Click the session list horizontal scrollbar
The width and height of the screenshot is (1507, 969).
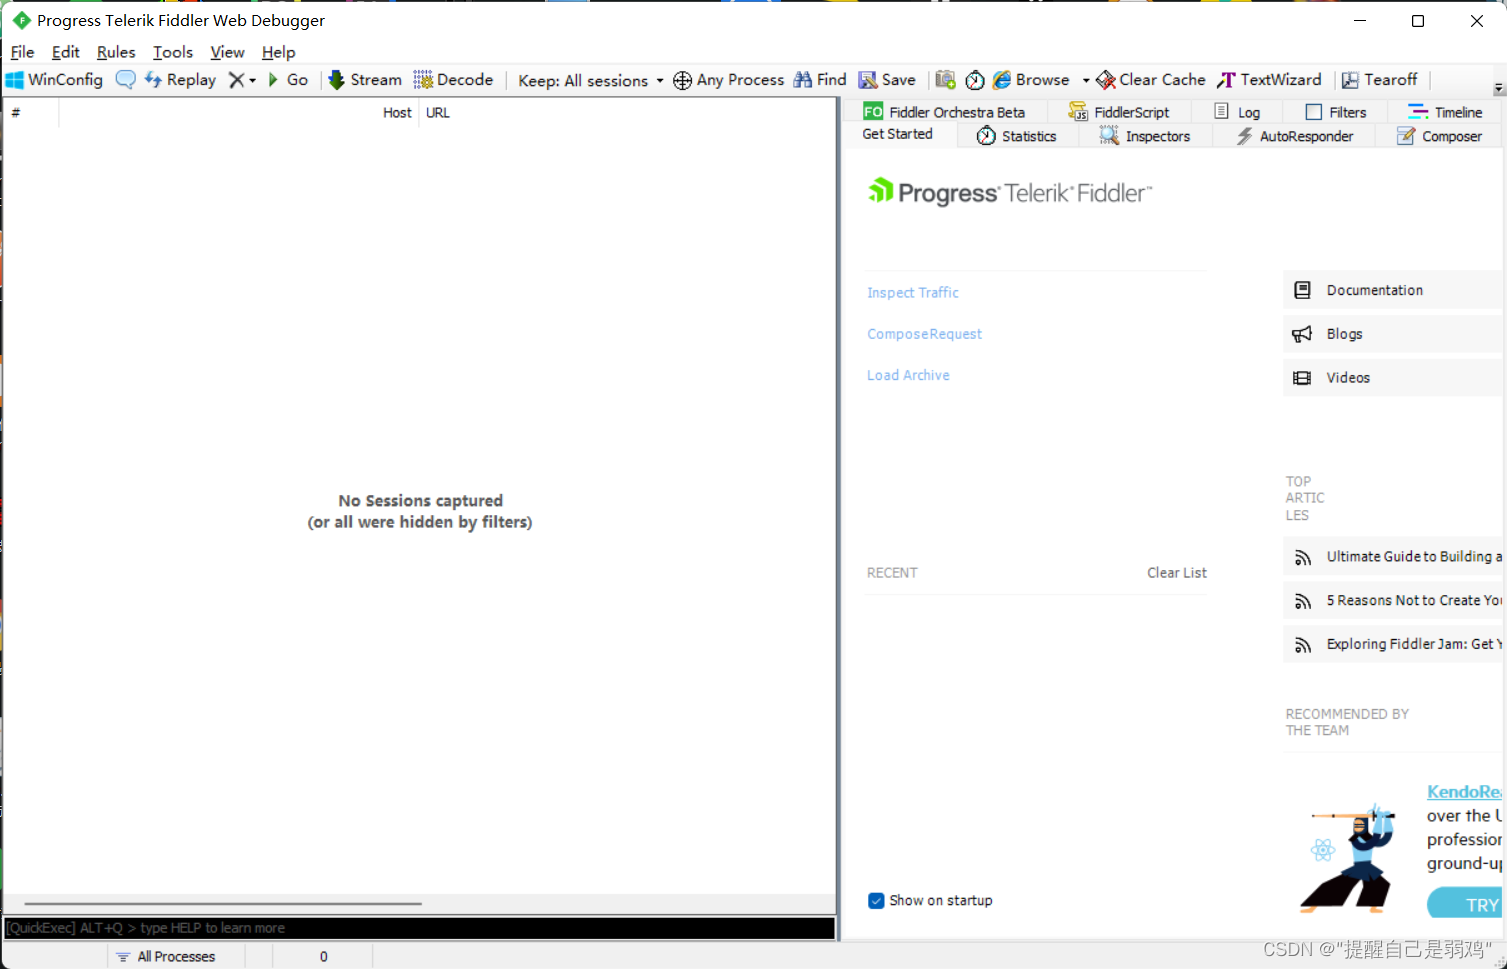(222, 904)
